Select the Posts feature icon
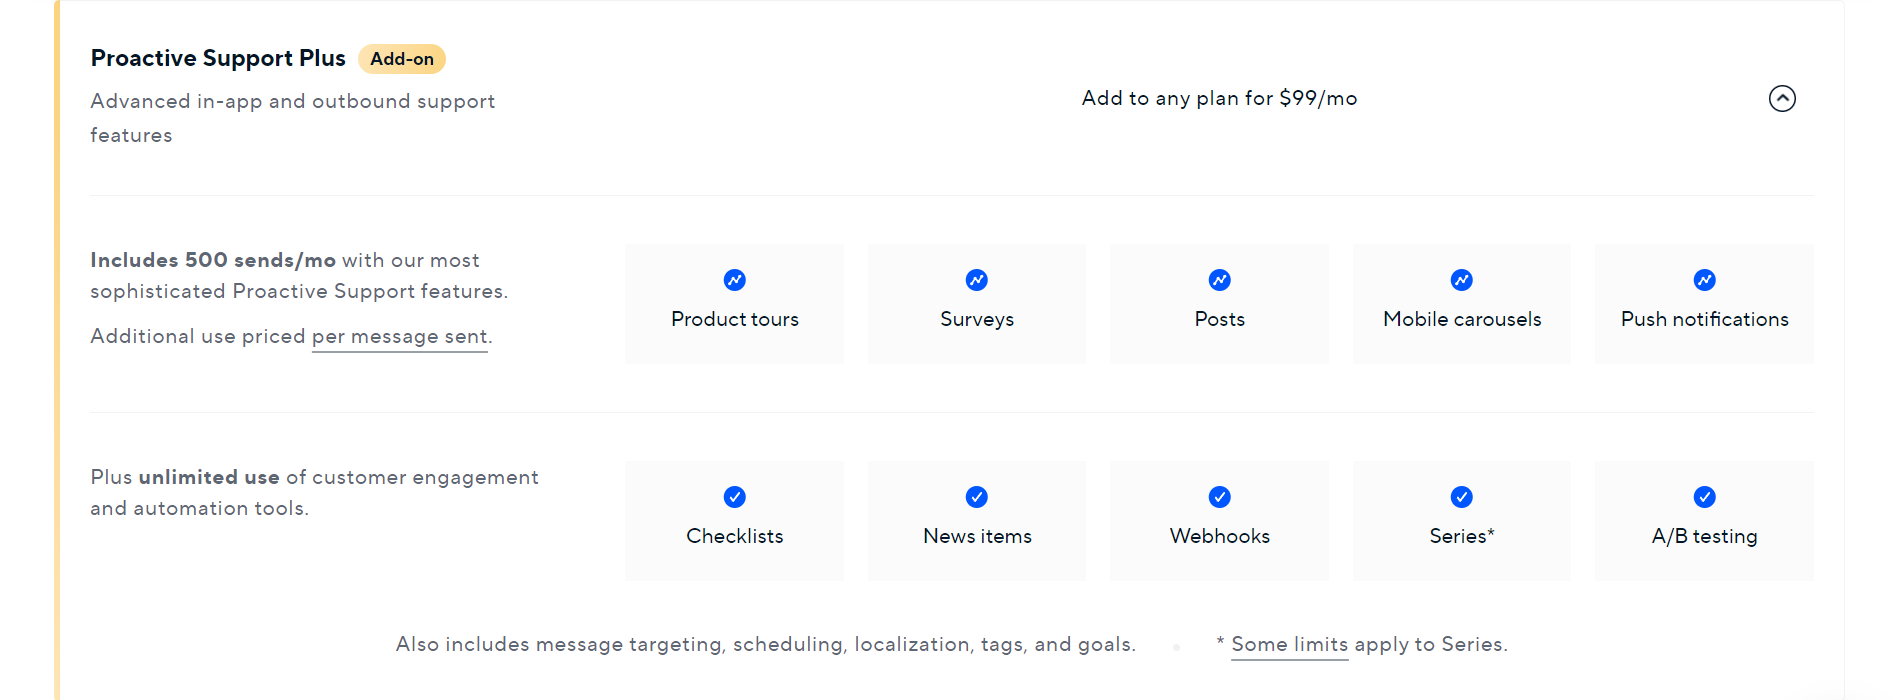The image size is (1900, 700). (1218, 280)
